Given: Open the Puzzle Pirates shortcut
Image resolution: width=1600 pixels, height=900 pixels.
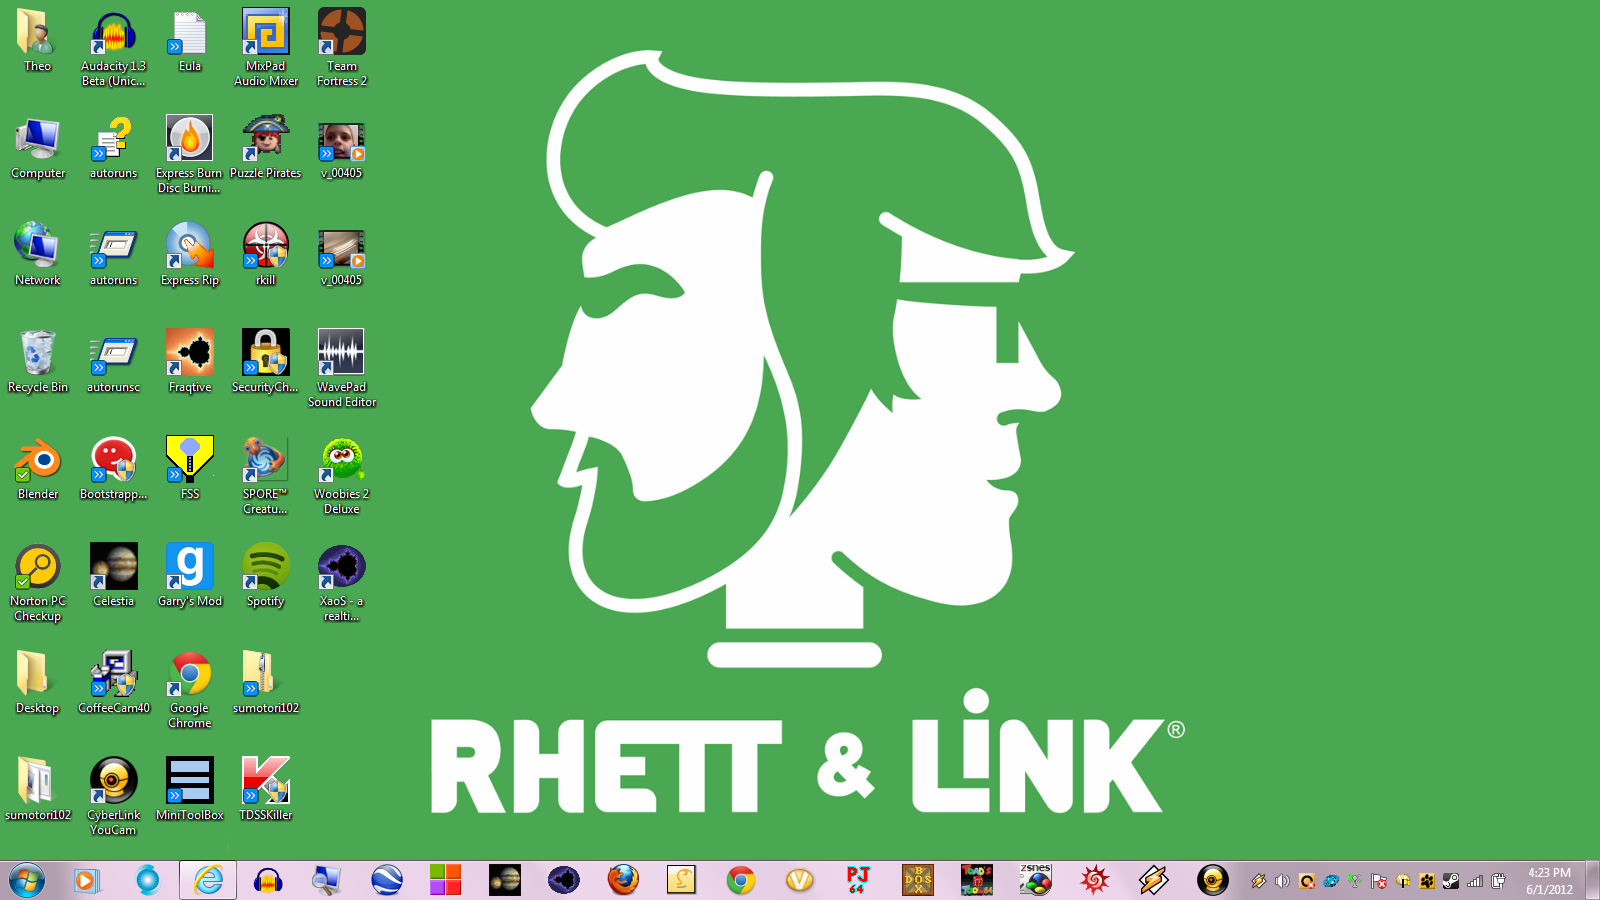Looking at the screenshot, I should [x=265, y=139].
